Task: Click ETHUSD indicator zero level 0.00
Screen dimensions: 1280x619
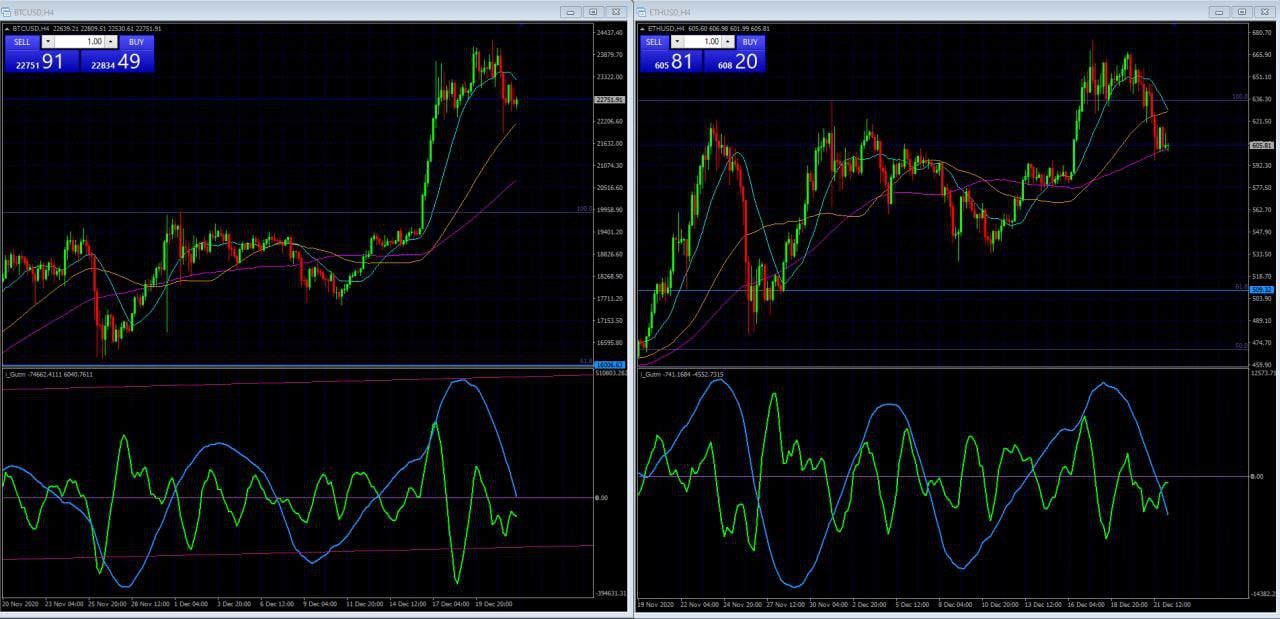Action: (1256, 476)
